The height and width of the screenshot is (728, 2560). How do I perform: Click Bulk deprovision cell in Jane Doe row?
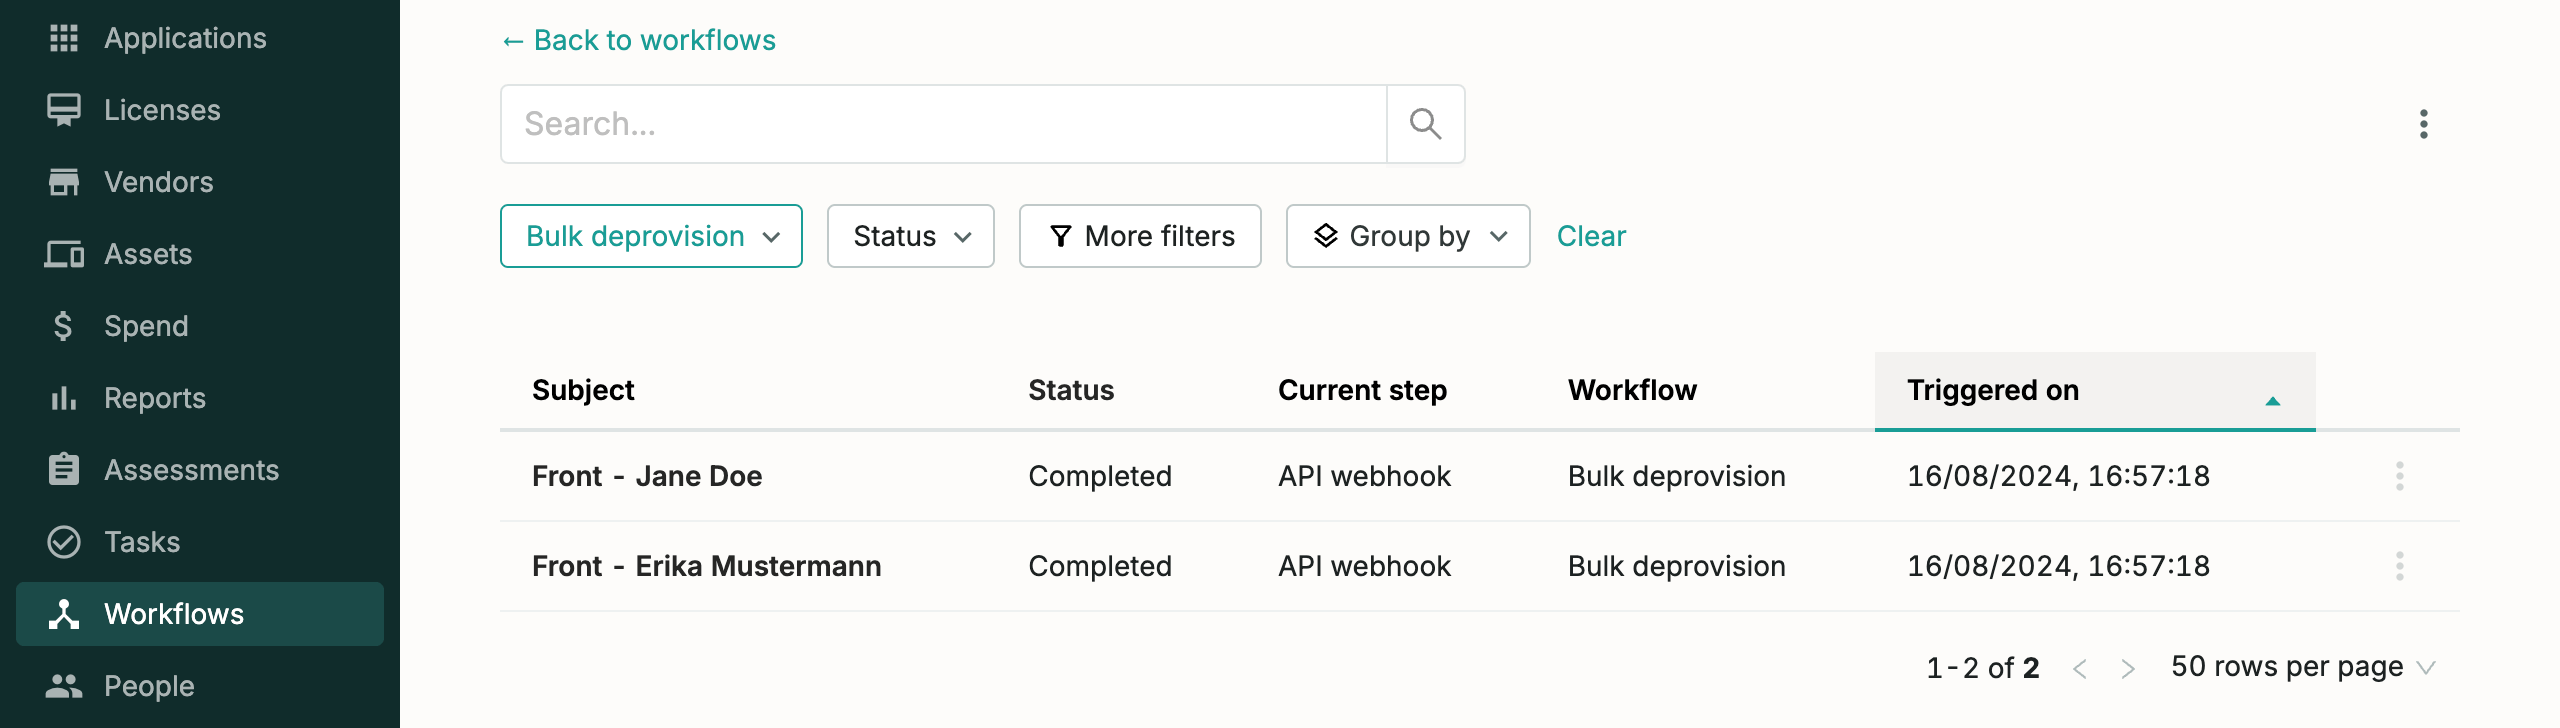pos(1677,476)
